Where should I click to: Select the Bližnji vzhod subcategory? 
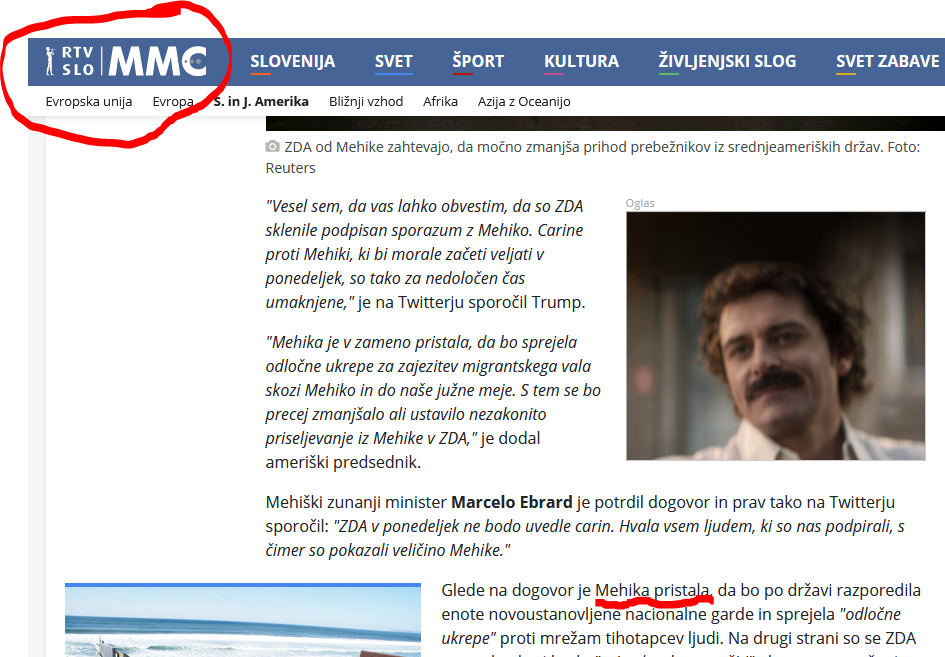pos(366,101)
